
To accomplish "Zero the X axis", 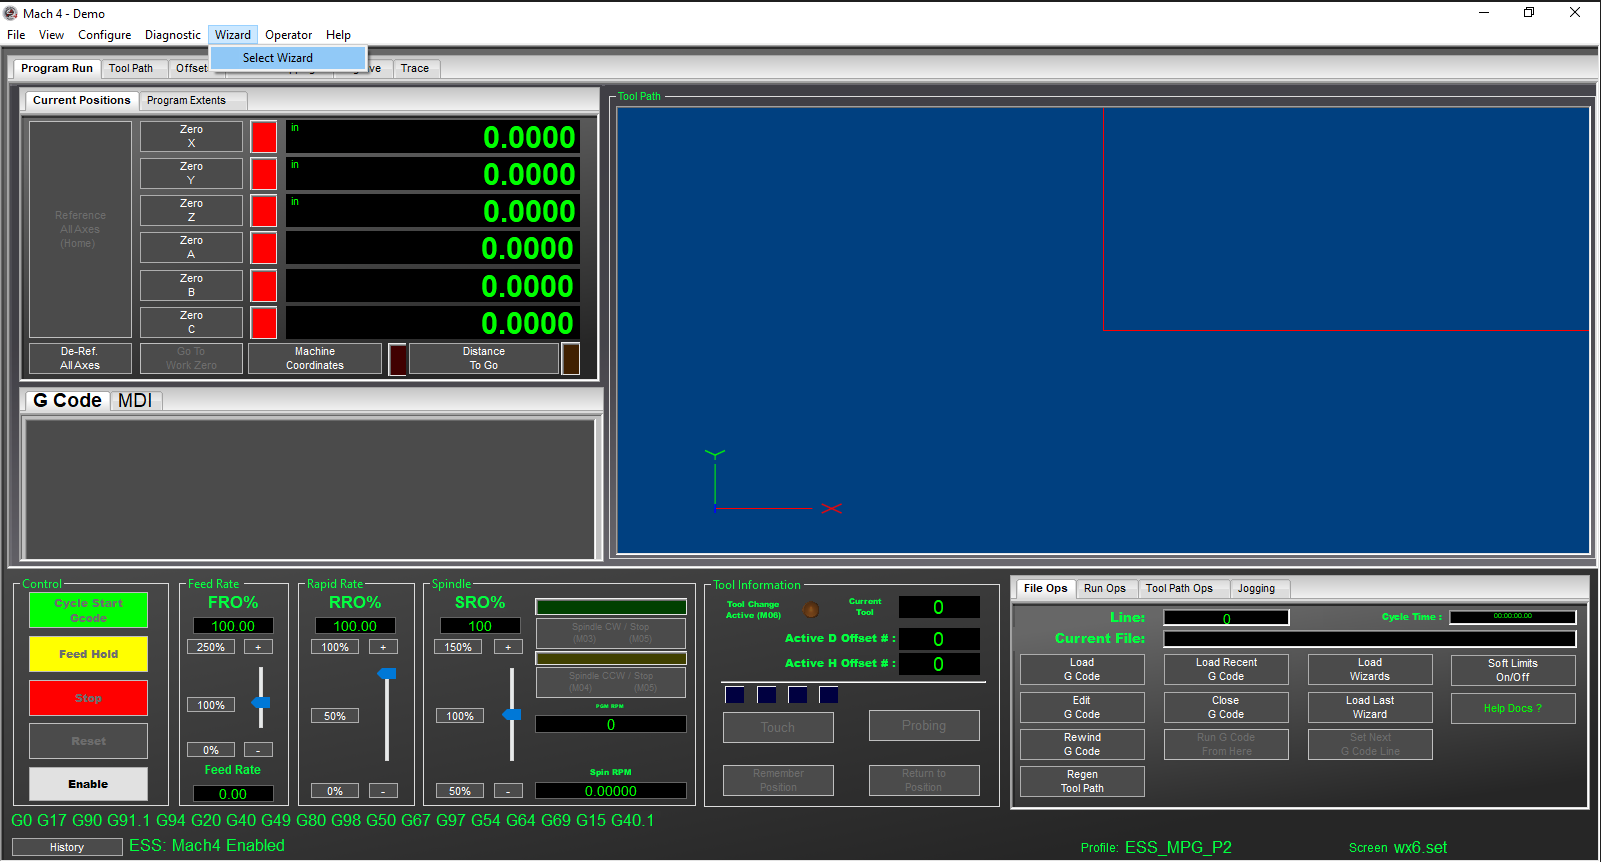I will coord(191,137).
